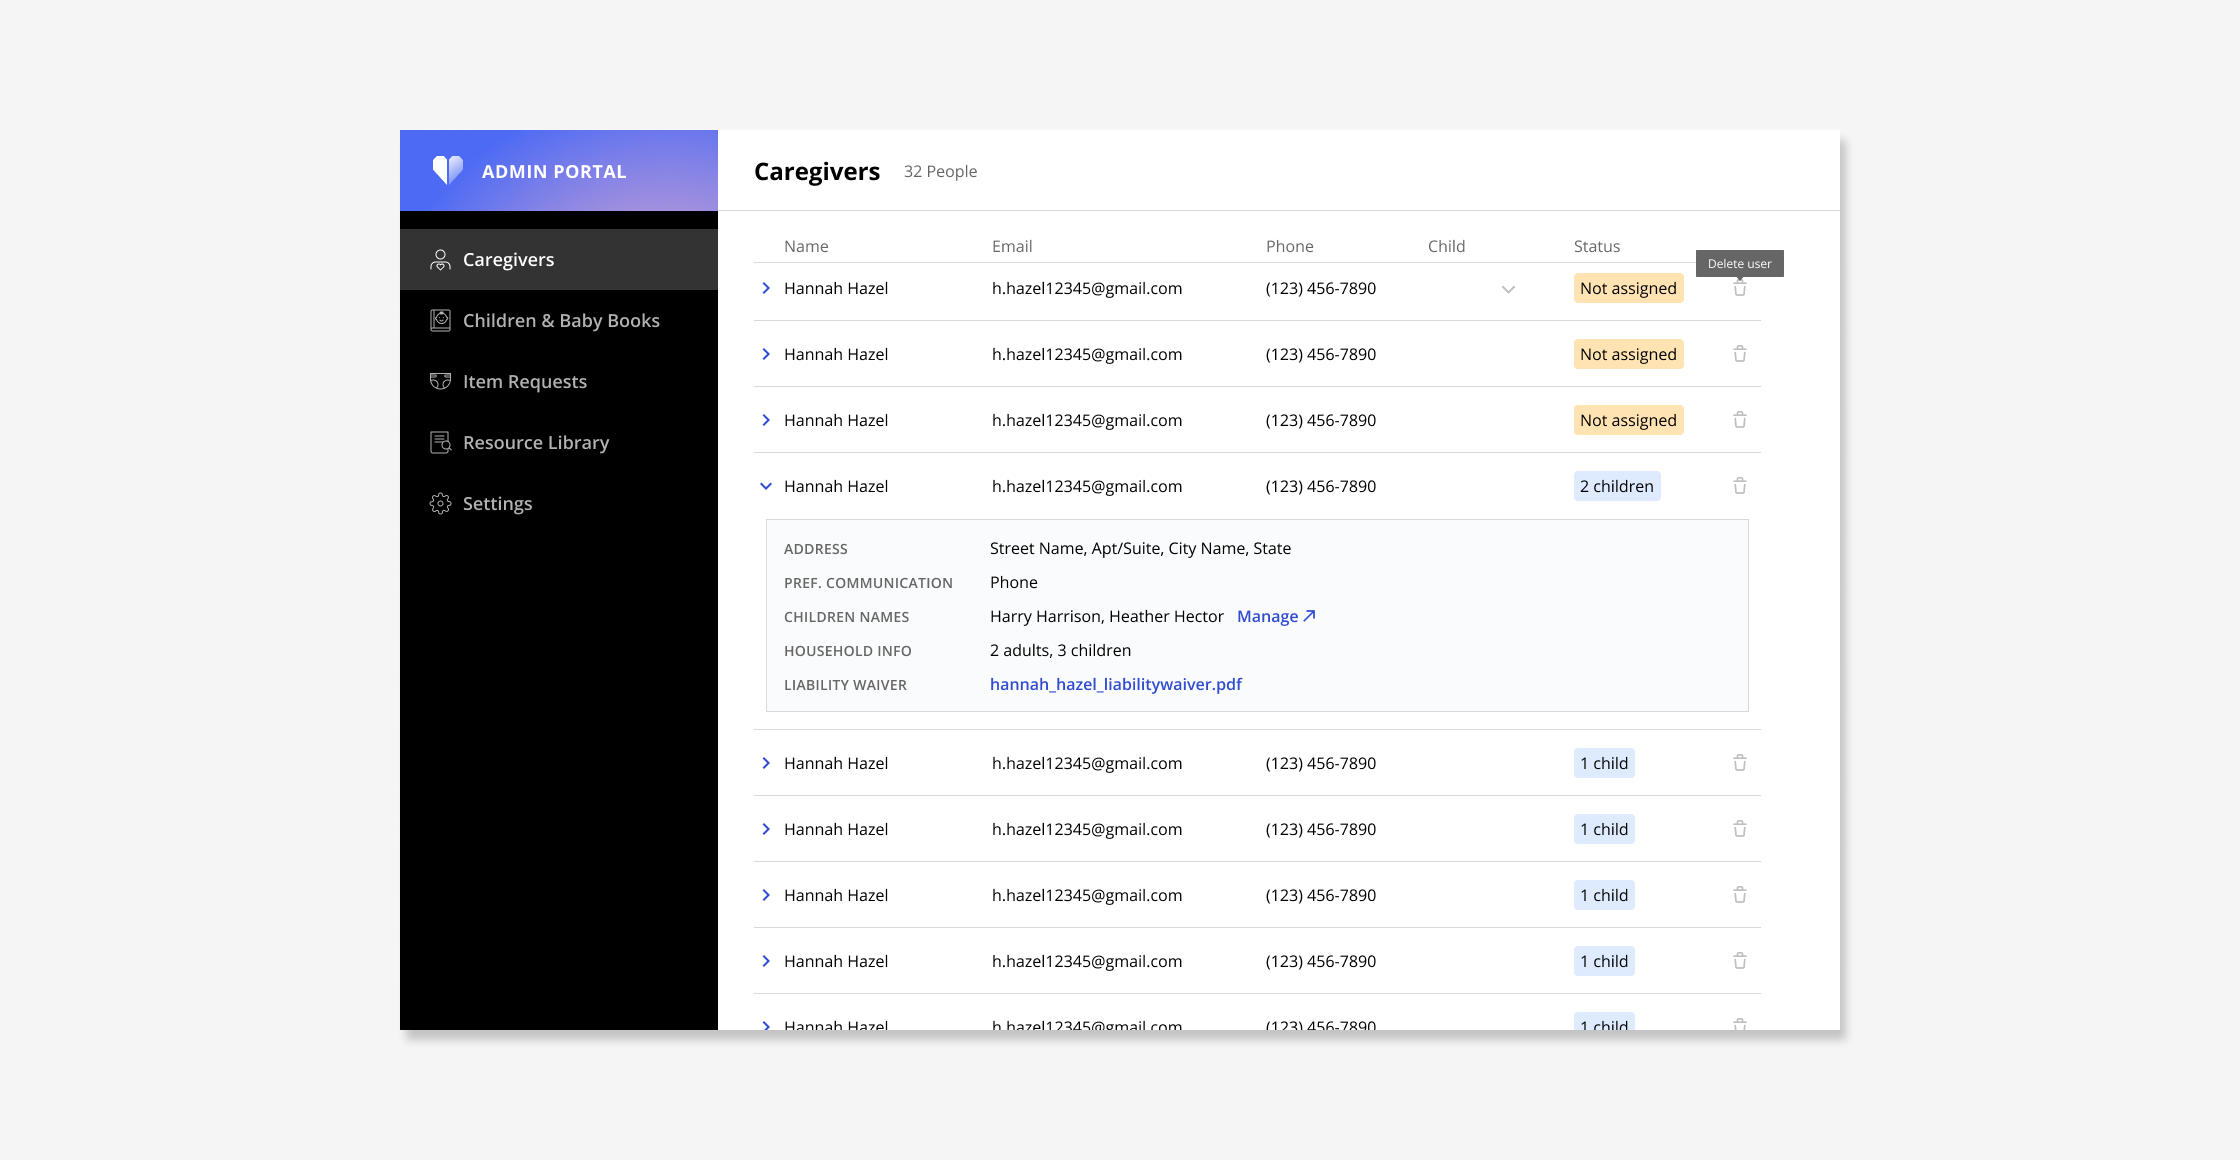Click the Children & Baby Books icon
Screen dimensions: 2240x1160
click(x=440, y=321)
